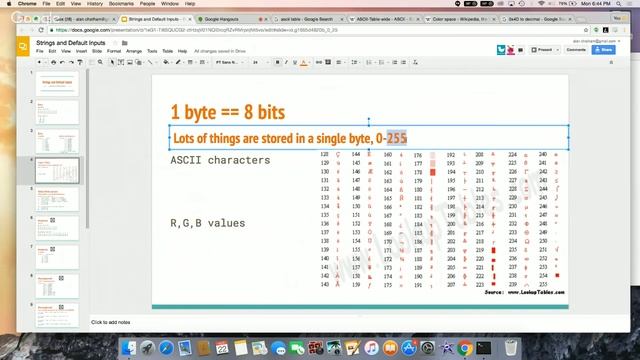Click the 'R,G,B values' text

[208, 223]
